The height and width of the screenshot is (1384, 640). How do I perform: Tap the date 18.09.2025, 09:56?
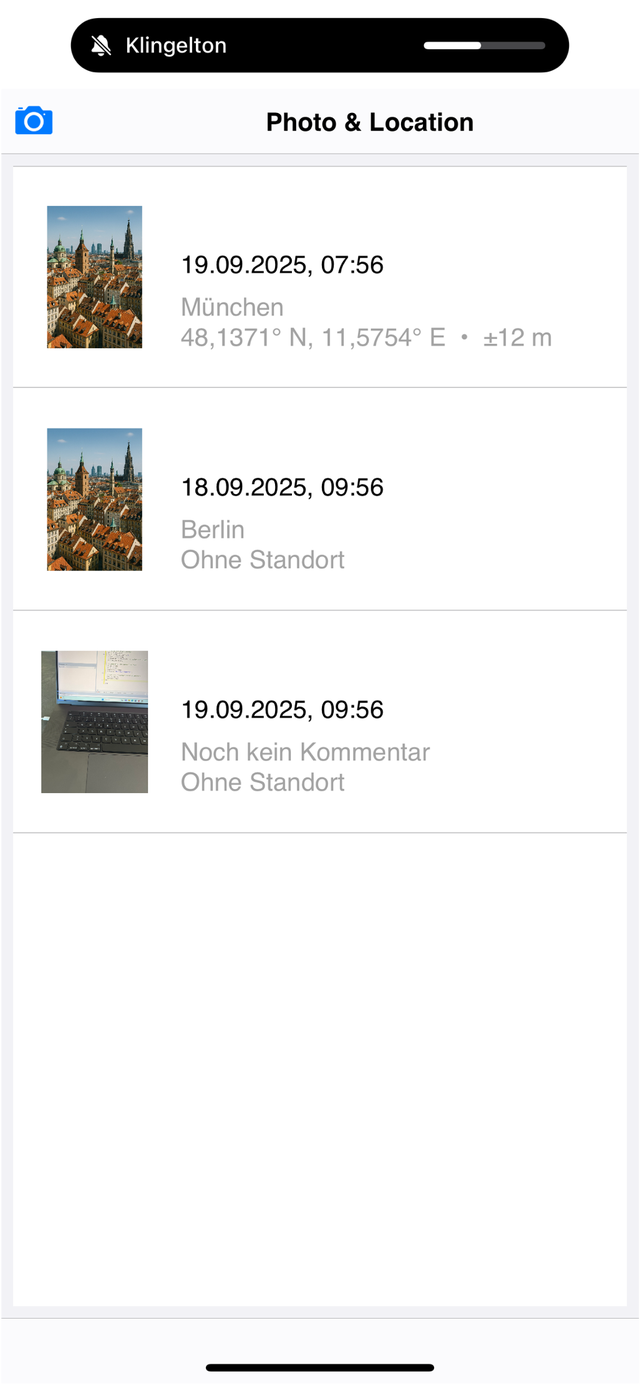coord(282,488)
